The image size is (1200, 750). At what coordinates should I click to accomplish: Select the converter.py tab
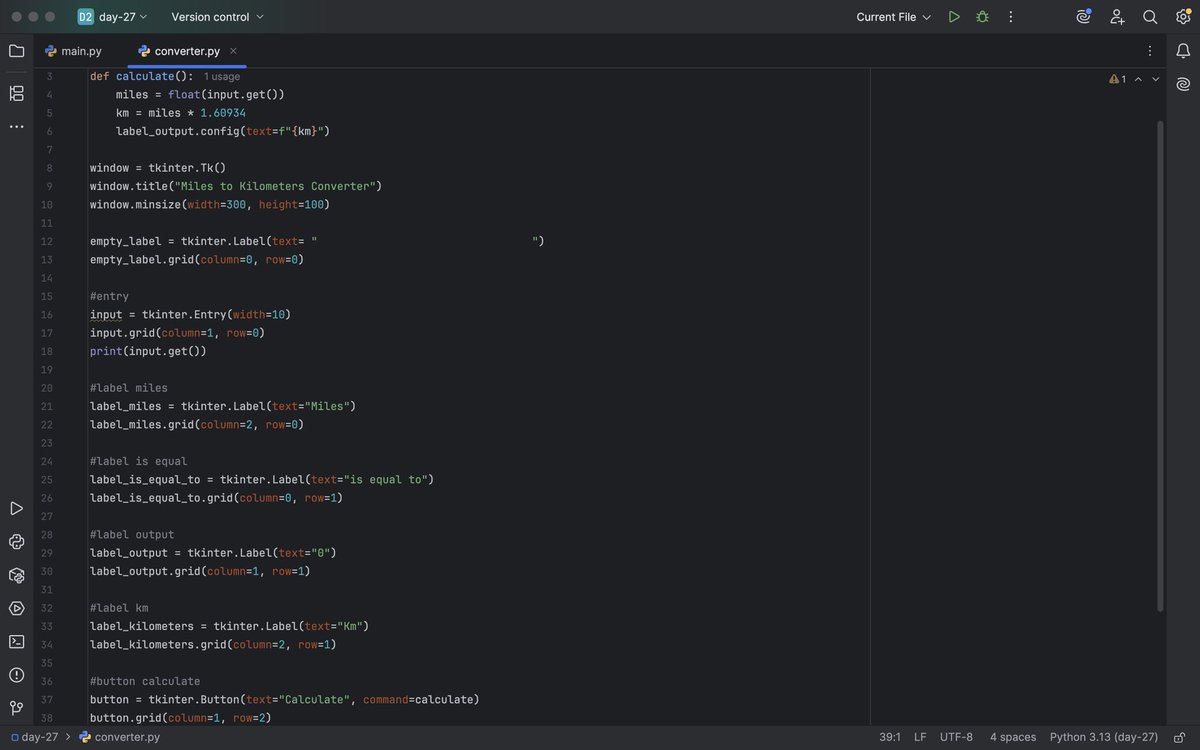(x=187, y=51)
